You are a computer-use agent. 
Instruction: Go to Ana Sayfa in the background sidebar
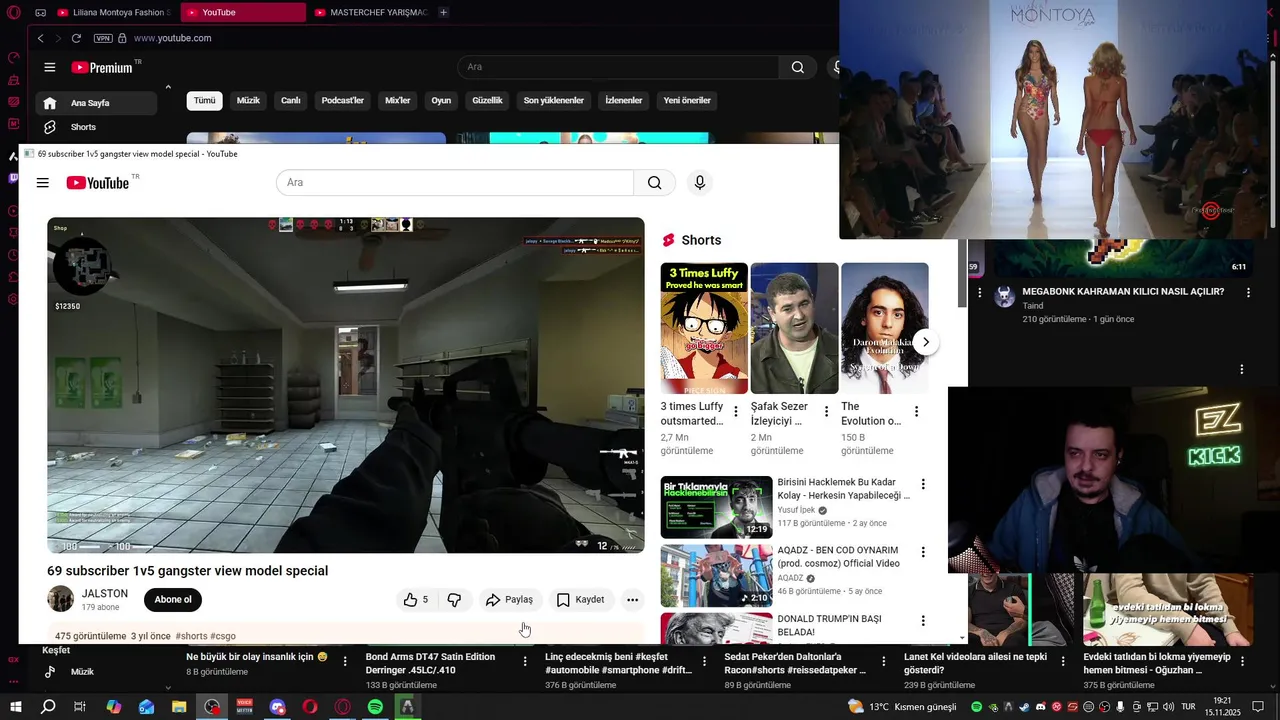96,103
